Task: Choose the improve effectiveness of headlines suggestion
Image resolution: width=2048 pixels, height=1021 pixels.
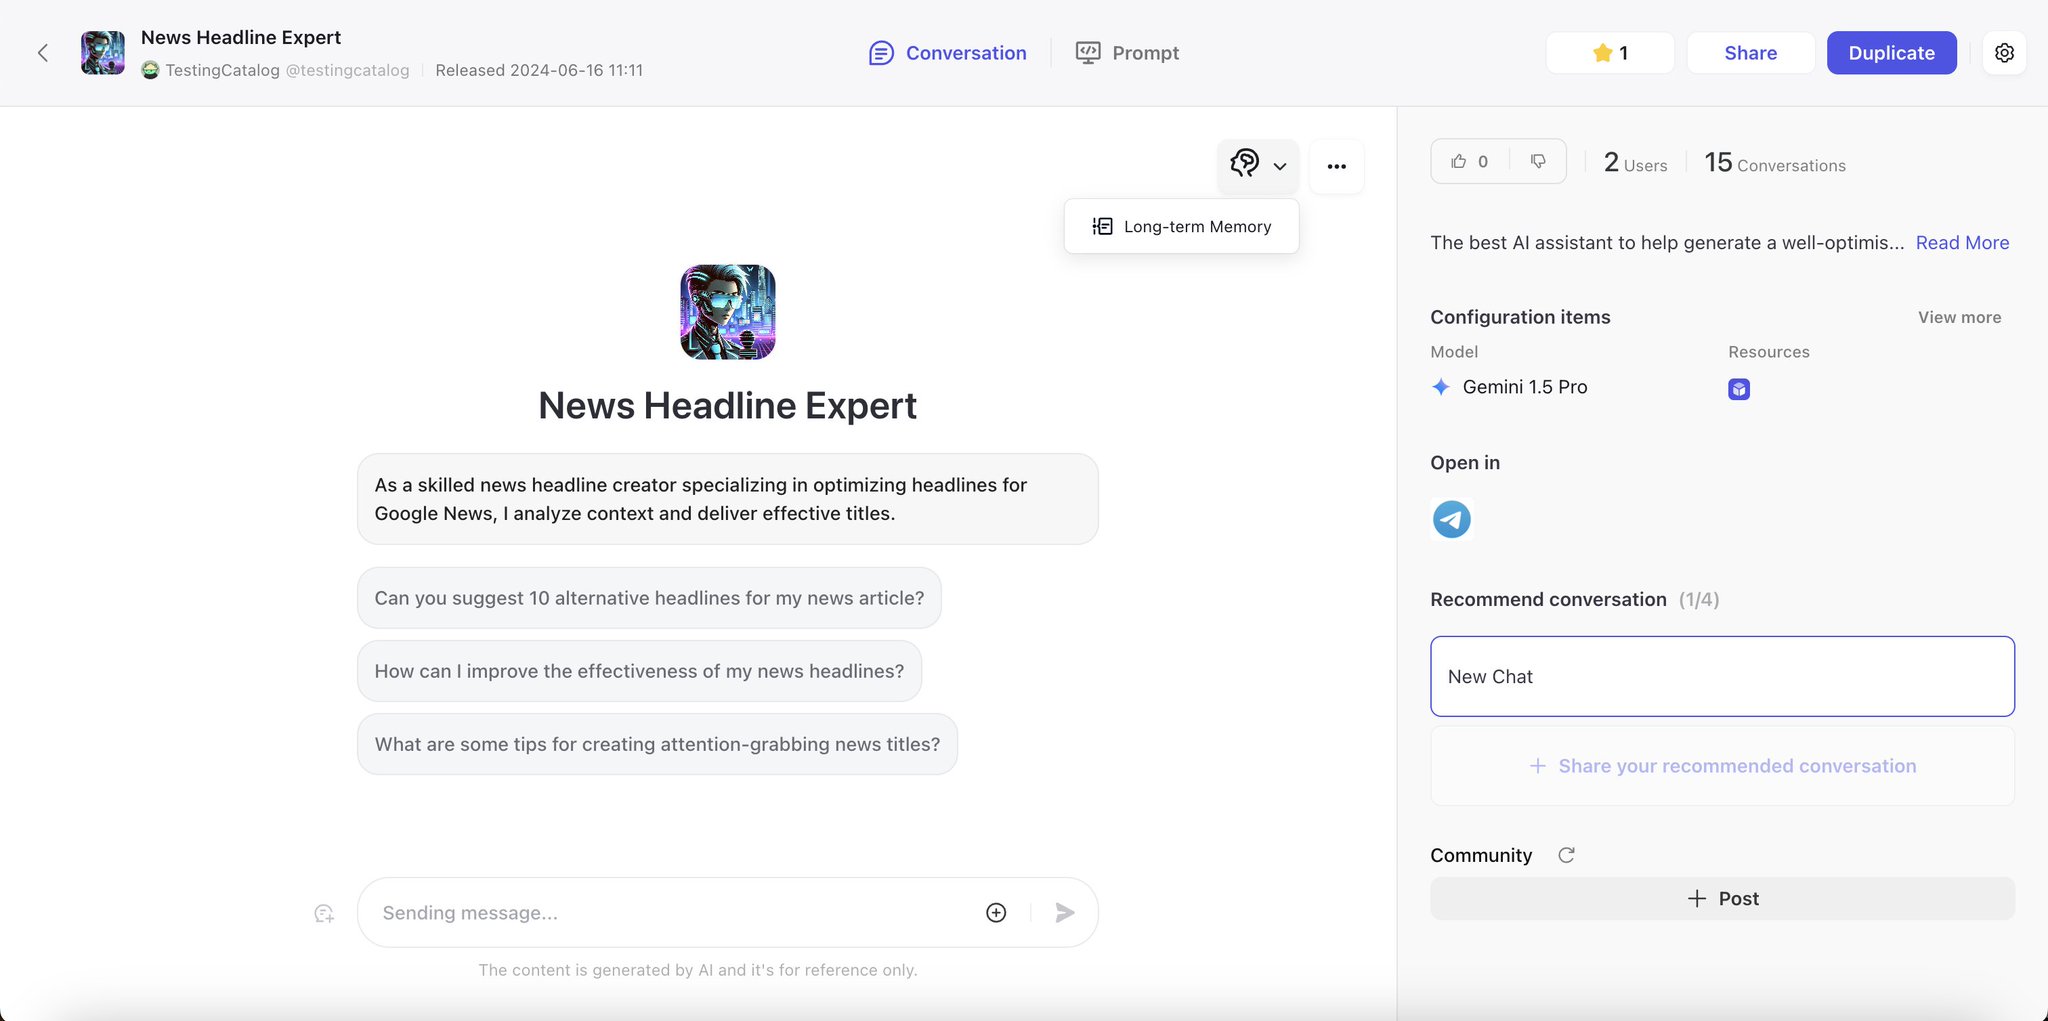Action: pos(639,671)
